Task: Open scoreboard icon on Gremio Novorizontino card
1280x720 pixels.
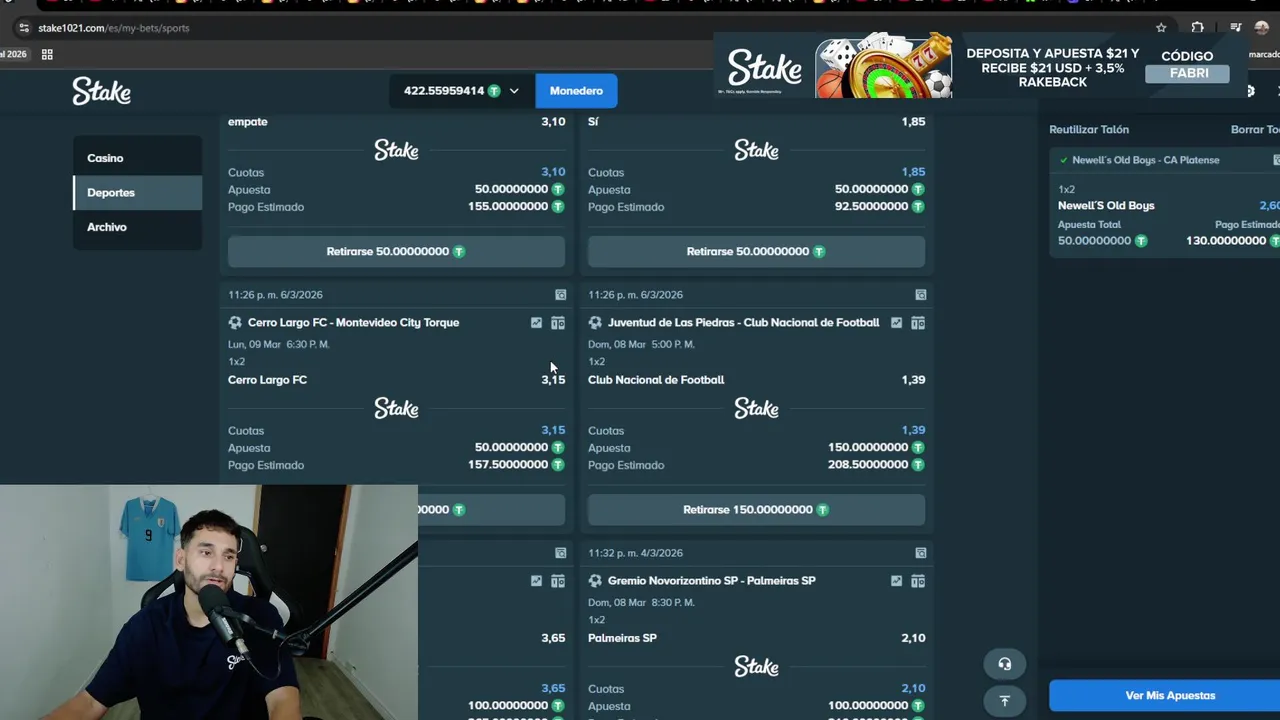Action: tap(918, 581)
